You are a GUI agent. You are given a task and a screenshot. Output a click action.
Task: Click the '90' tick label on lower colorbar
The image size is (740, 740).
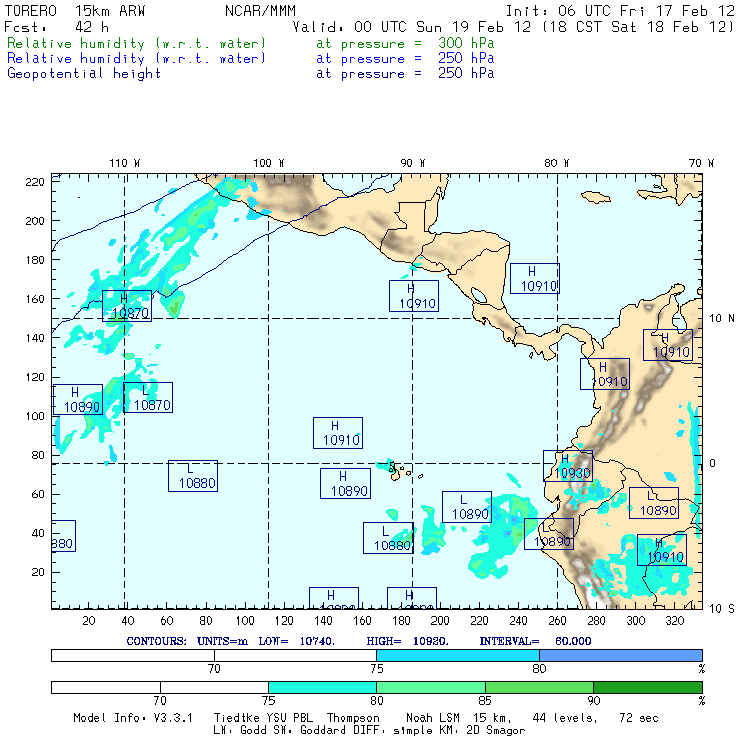click(x=594, y=701)
